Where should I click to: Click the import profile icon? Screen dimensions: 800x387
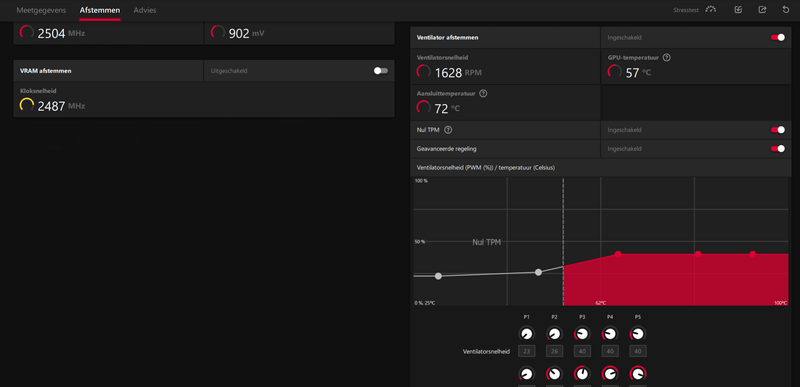[738, 10]
